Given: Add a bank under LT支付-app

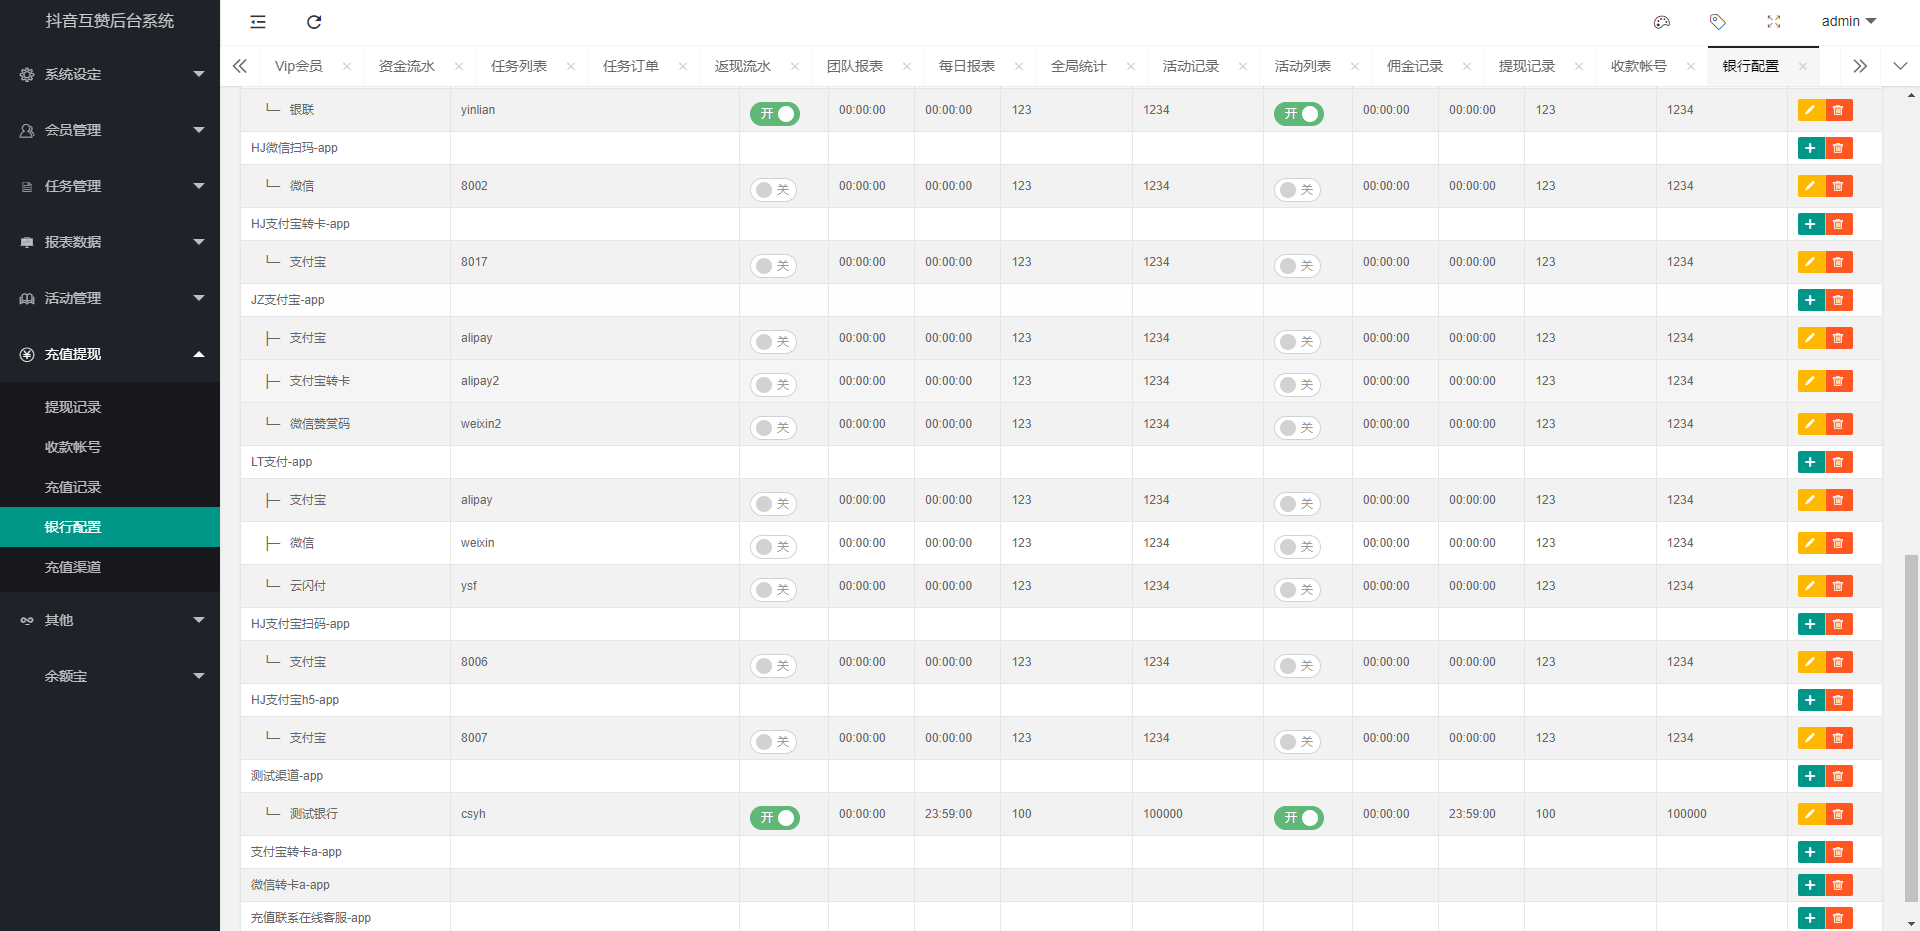Looking at the screenshot, I should tap(1811, 462).
